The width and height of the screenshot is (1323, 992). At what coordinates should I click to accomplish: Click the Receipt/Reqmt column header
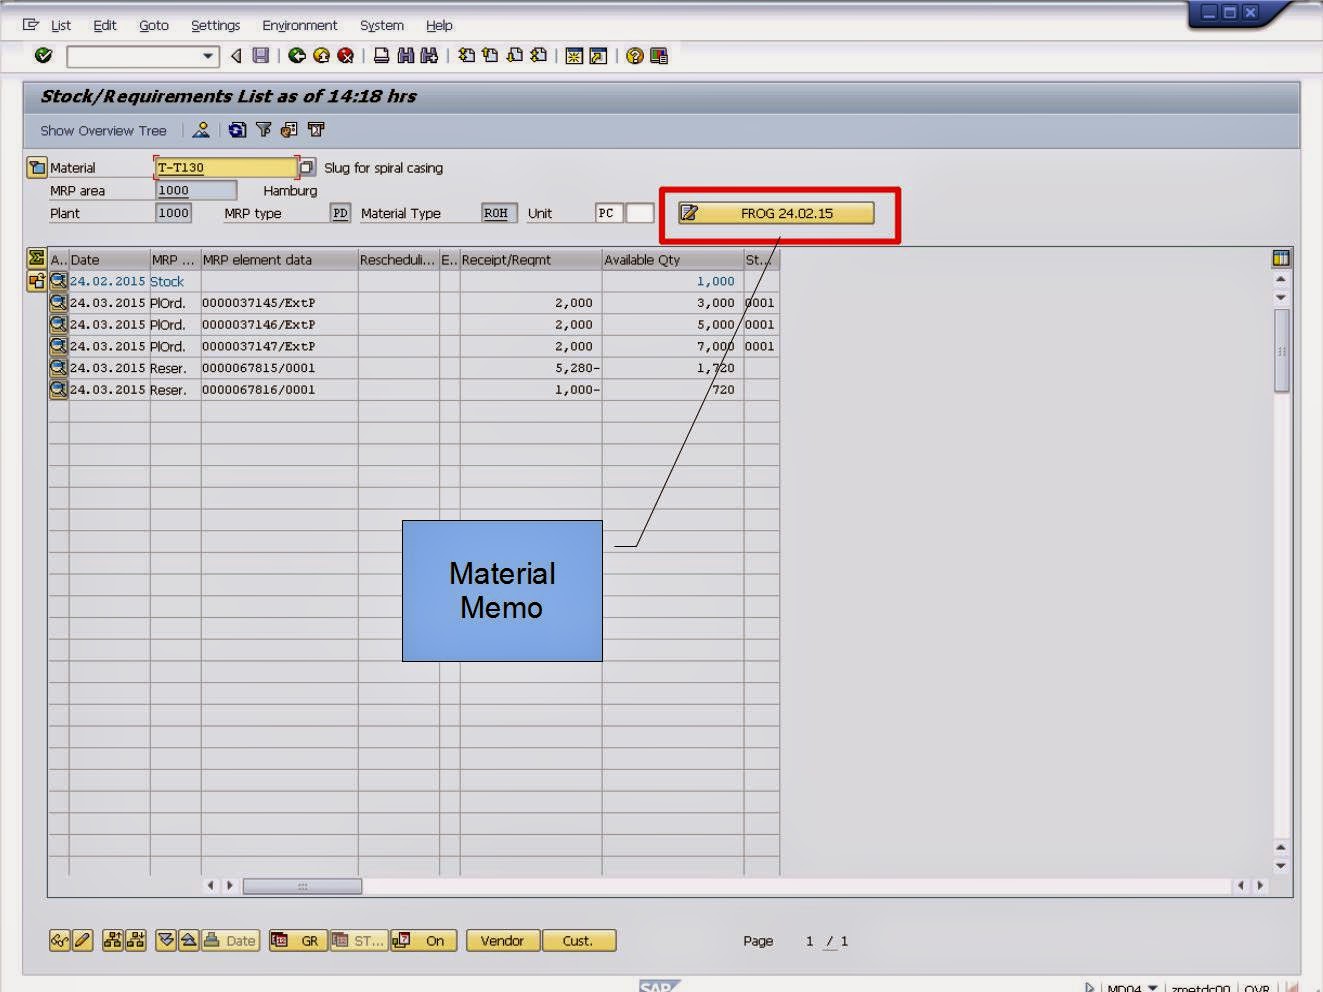530,259
